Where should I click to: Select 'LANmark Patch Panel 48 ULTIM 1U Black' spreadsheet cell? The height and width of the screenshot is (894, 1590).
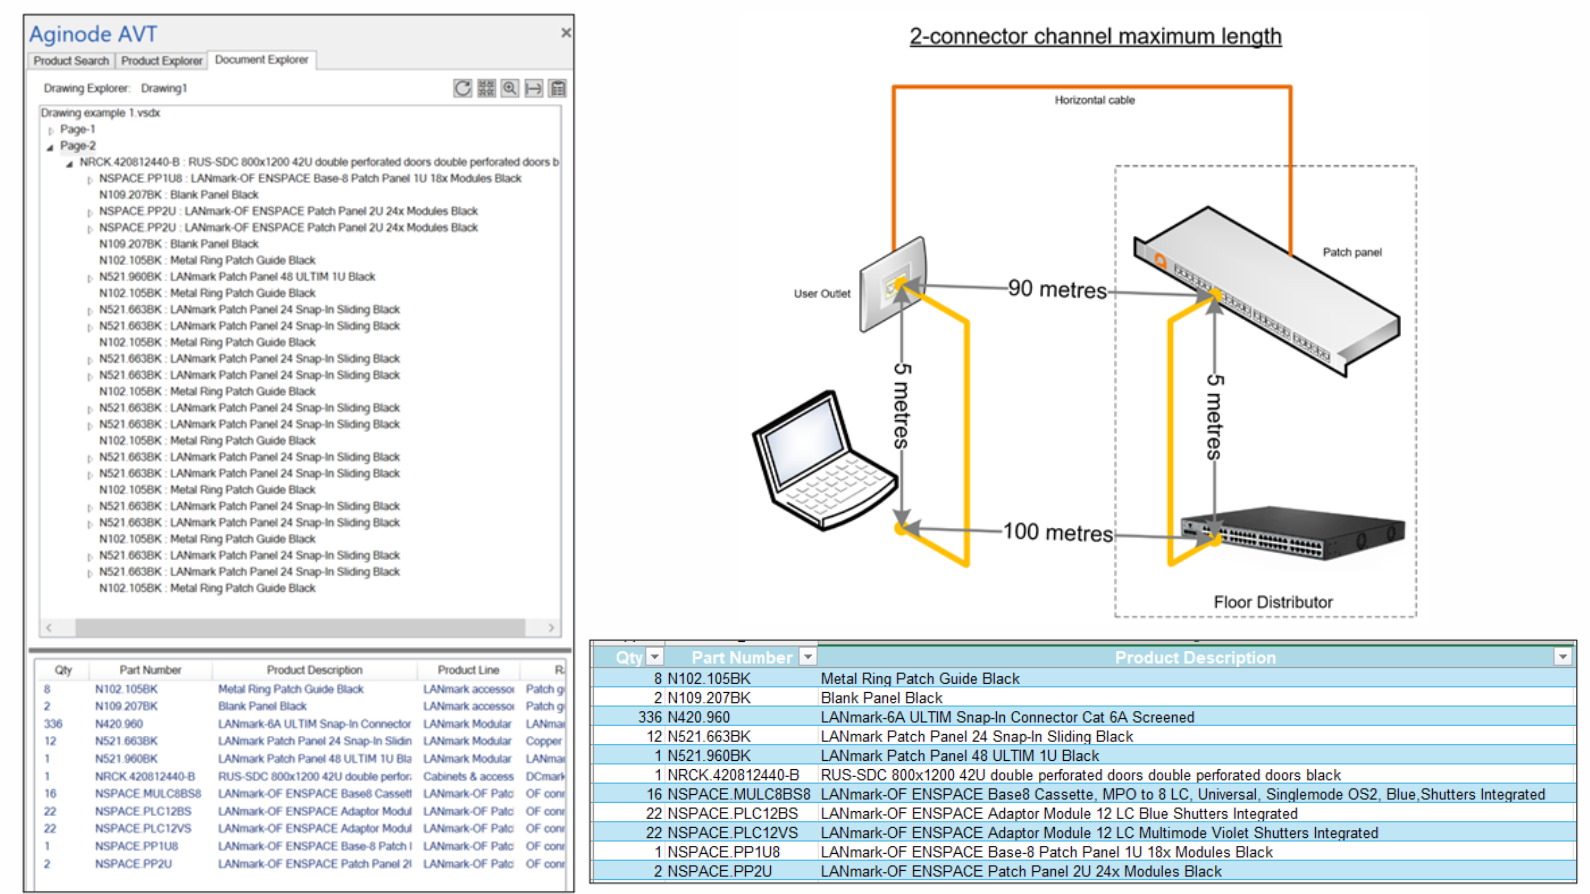pyautogui.click(x=960, y=756)
